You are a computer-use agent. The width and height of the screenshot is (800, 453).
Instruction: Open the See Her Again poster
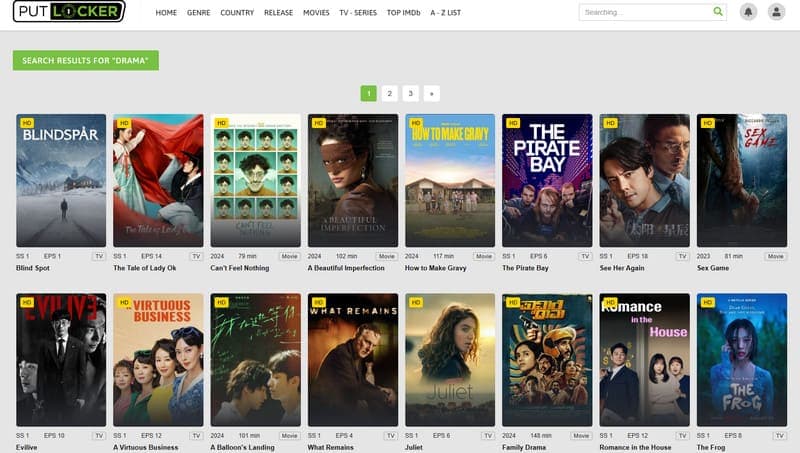tap(644, 181)
